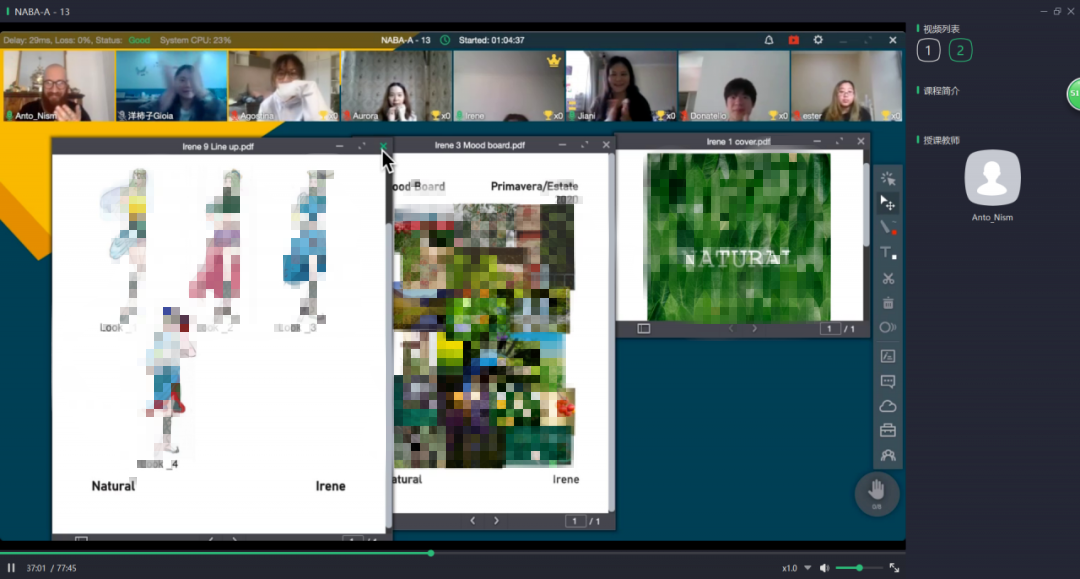Raise hand with the hand button
Image resolution: width=1080 pixels, height=579 pixels.
click(877, 493)
